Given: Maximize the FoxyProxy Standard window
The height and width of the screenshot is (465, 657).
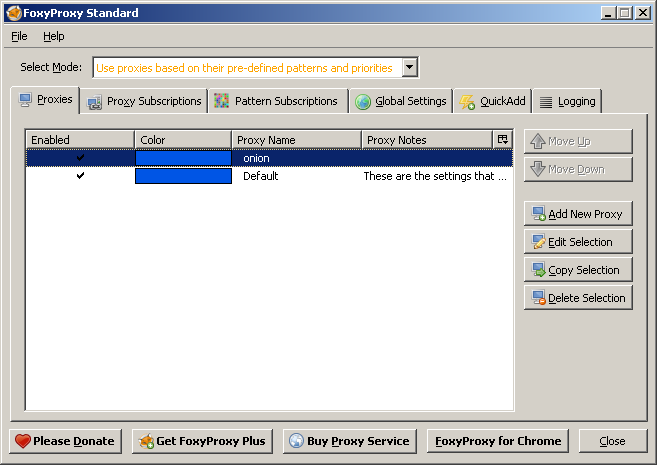Looking at the screenshot, I should (624, 13).
